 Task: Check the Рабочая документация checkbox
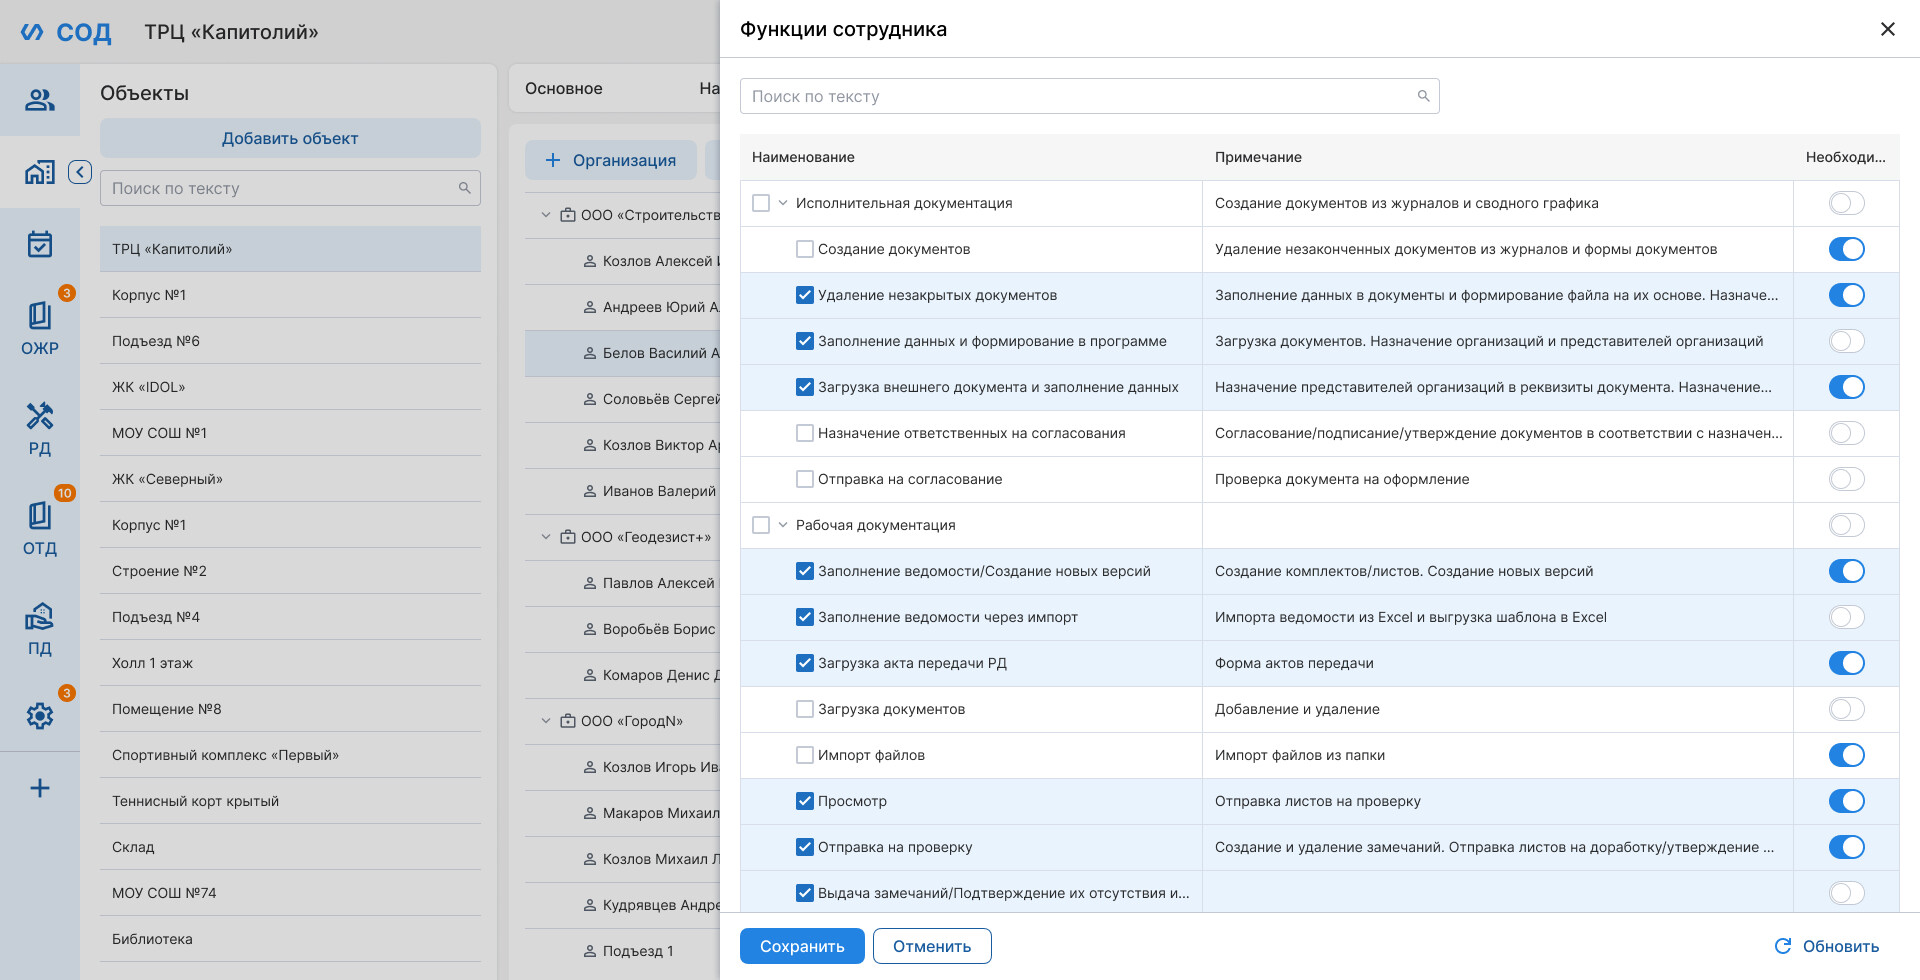point(761,525)
